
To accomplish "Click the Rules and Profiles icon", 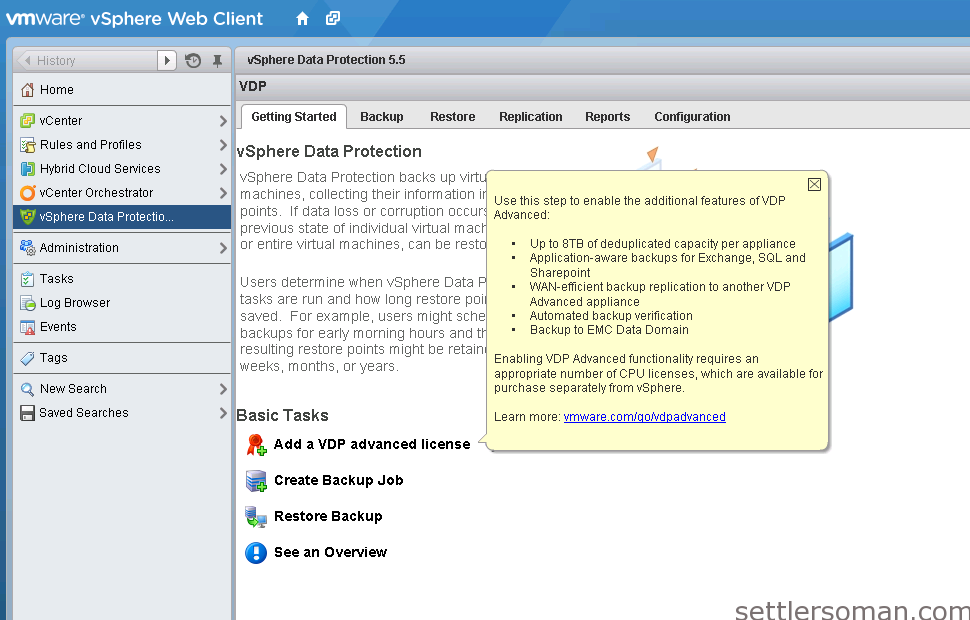I will coord(27,145).
